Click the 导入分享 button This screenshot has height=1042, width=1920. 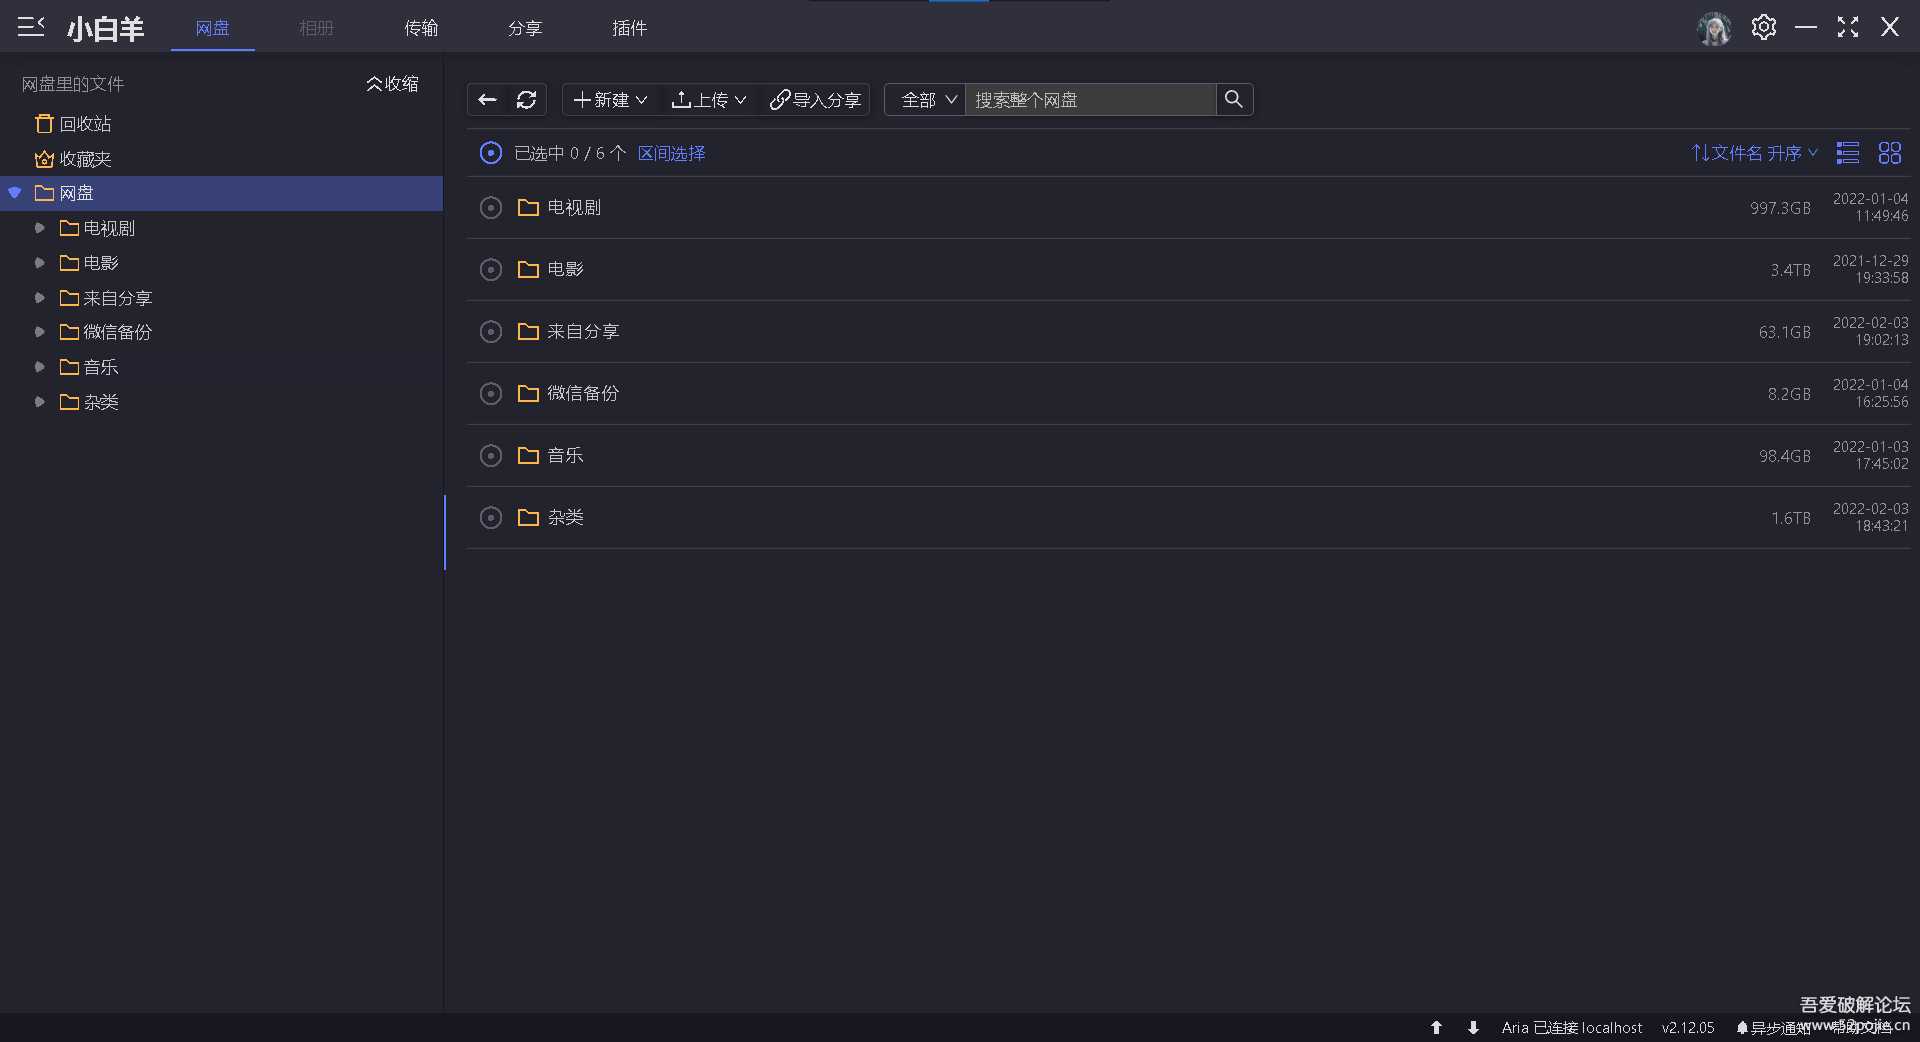(816, 100)
